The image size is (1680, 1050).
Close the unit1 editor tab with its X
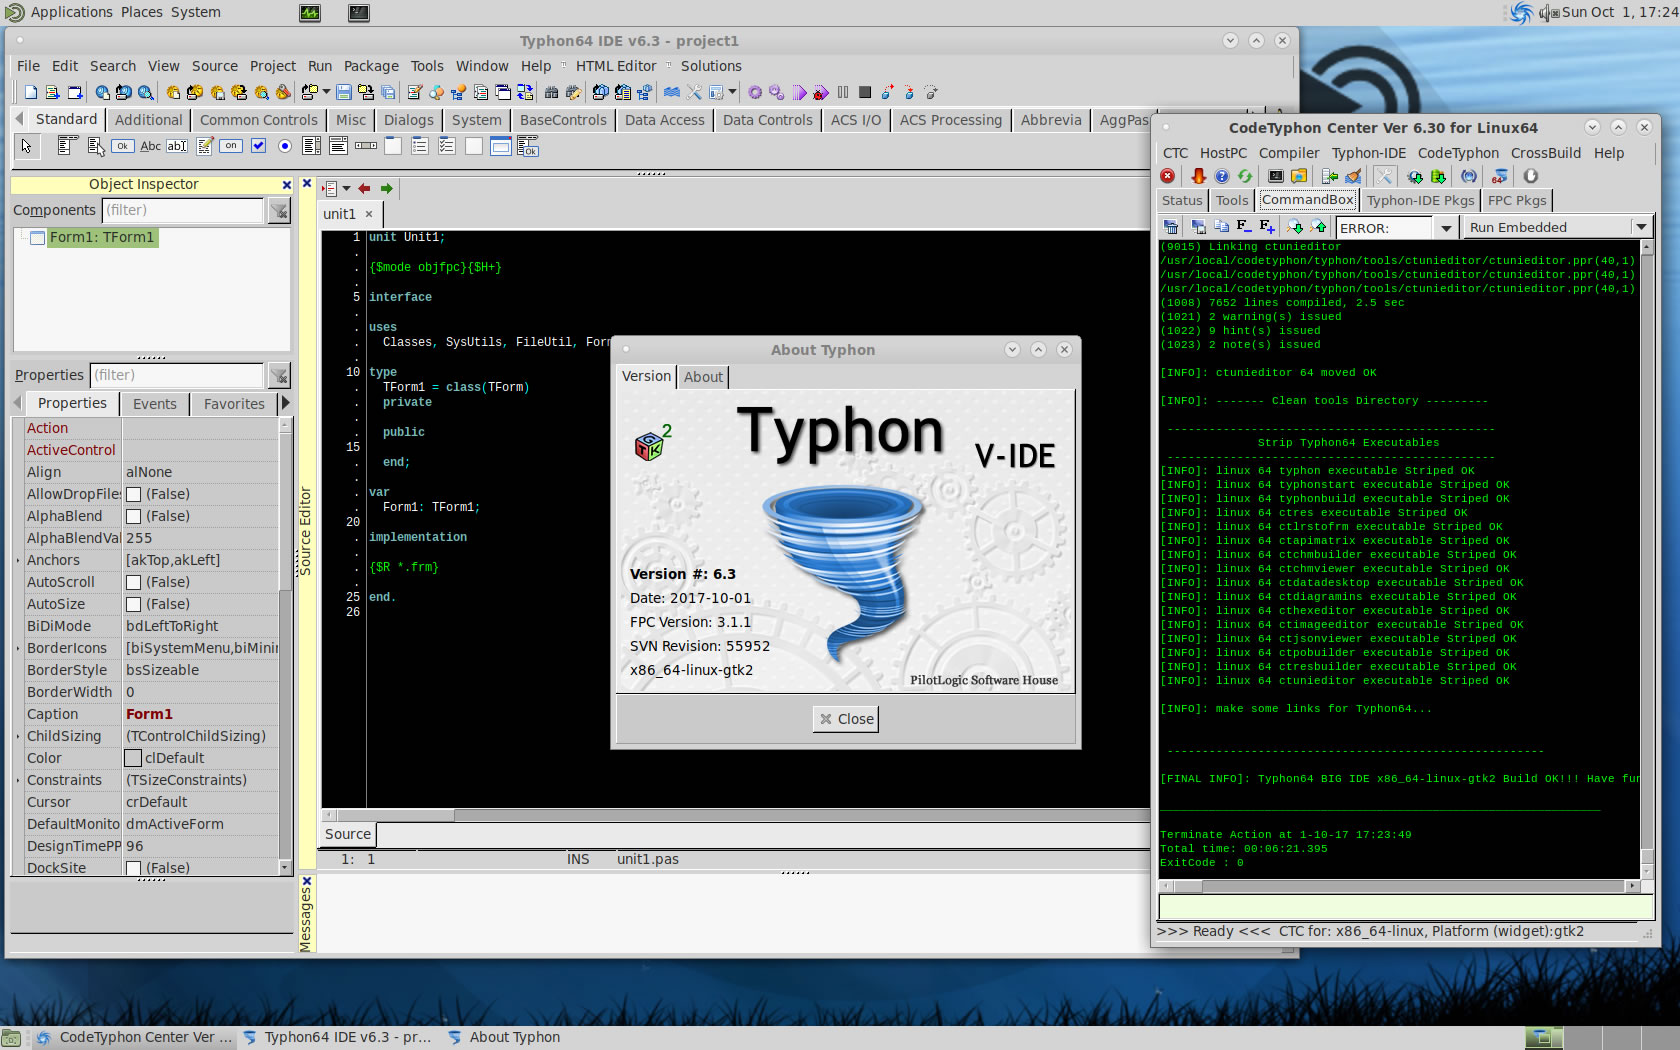point(369,214)
